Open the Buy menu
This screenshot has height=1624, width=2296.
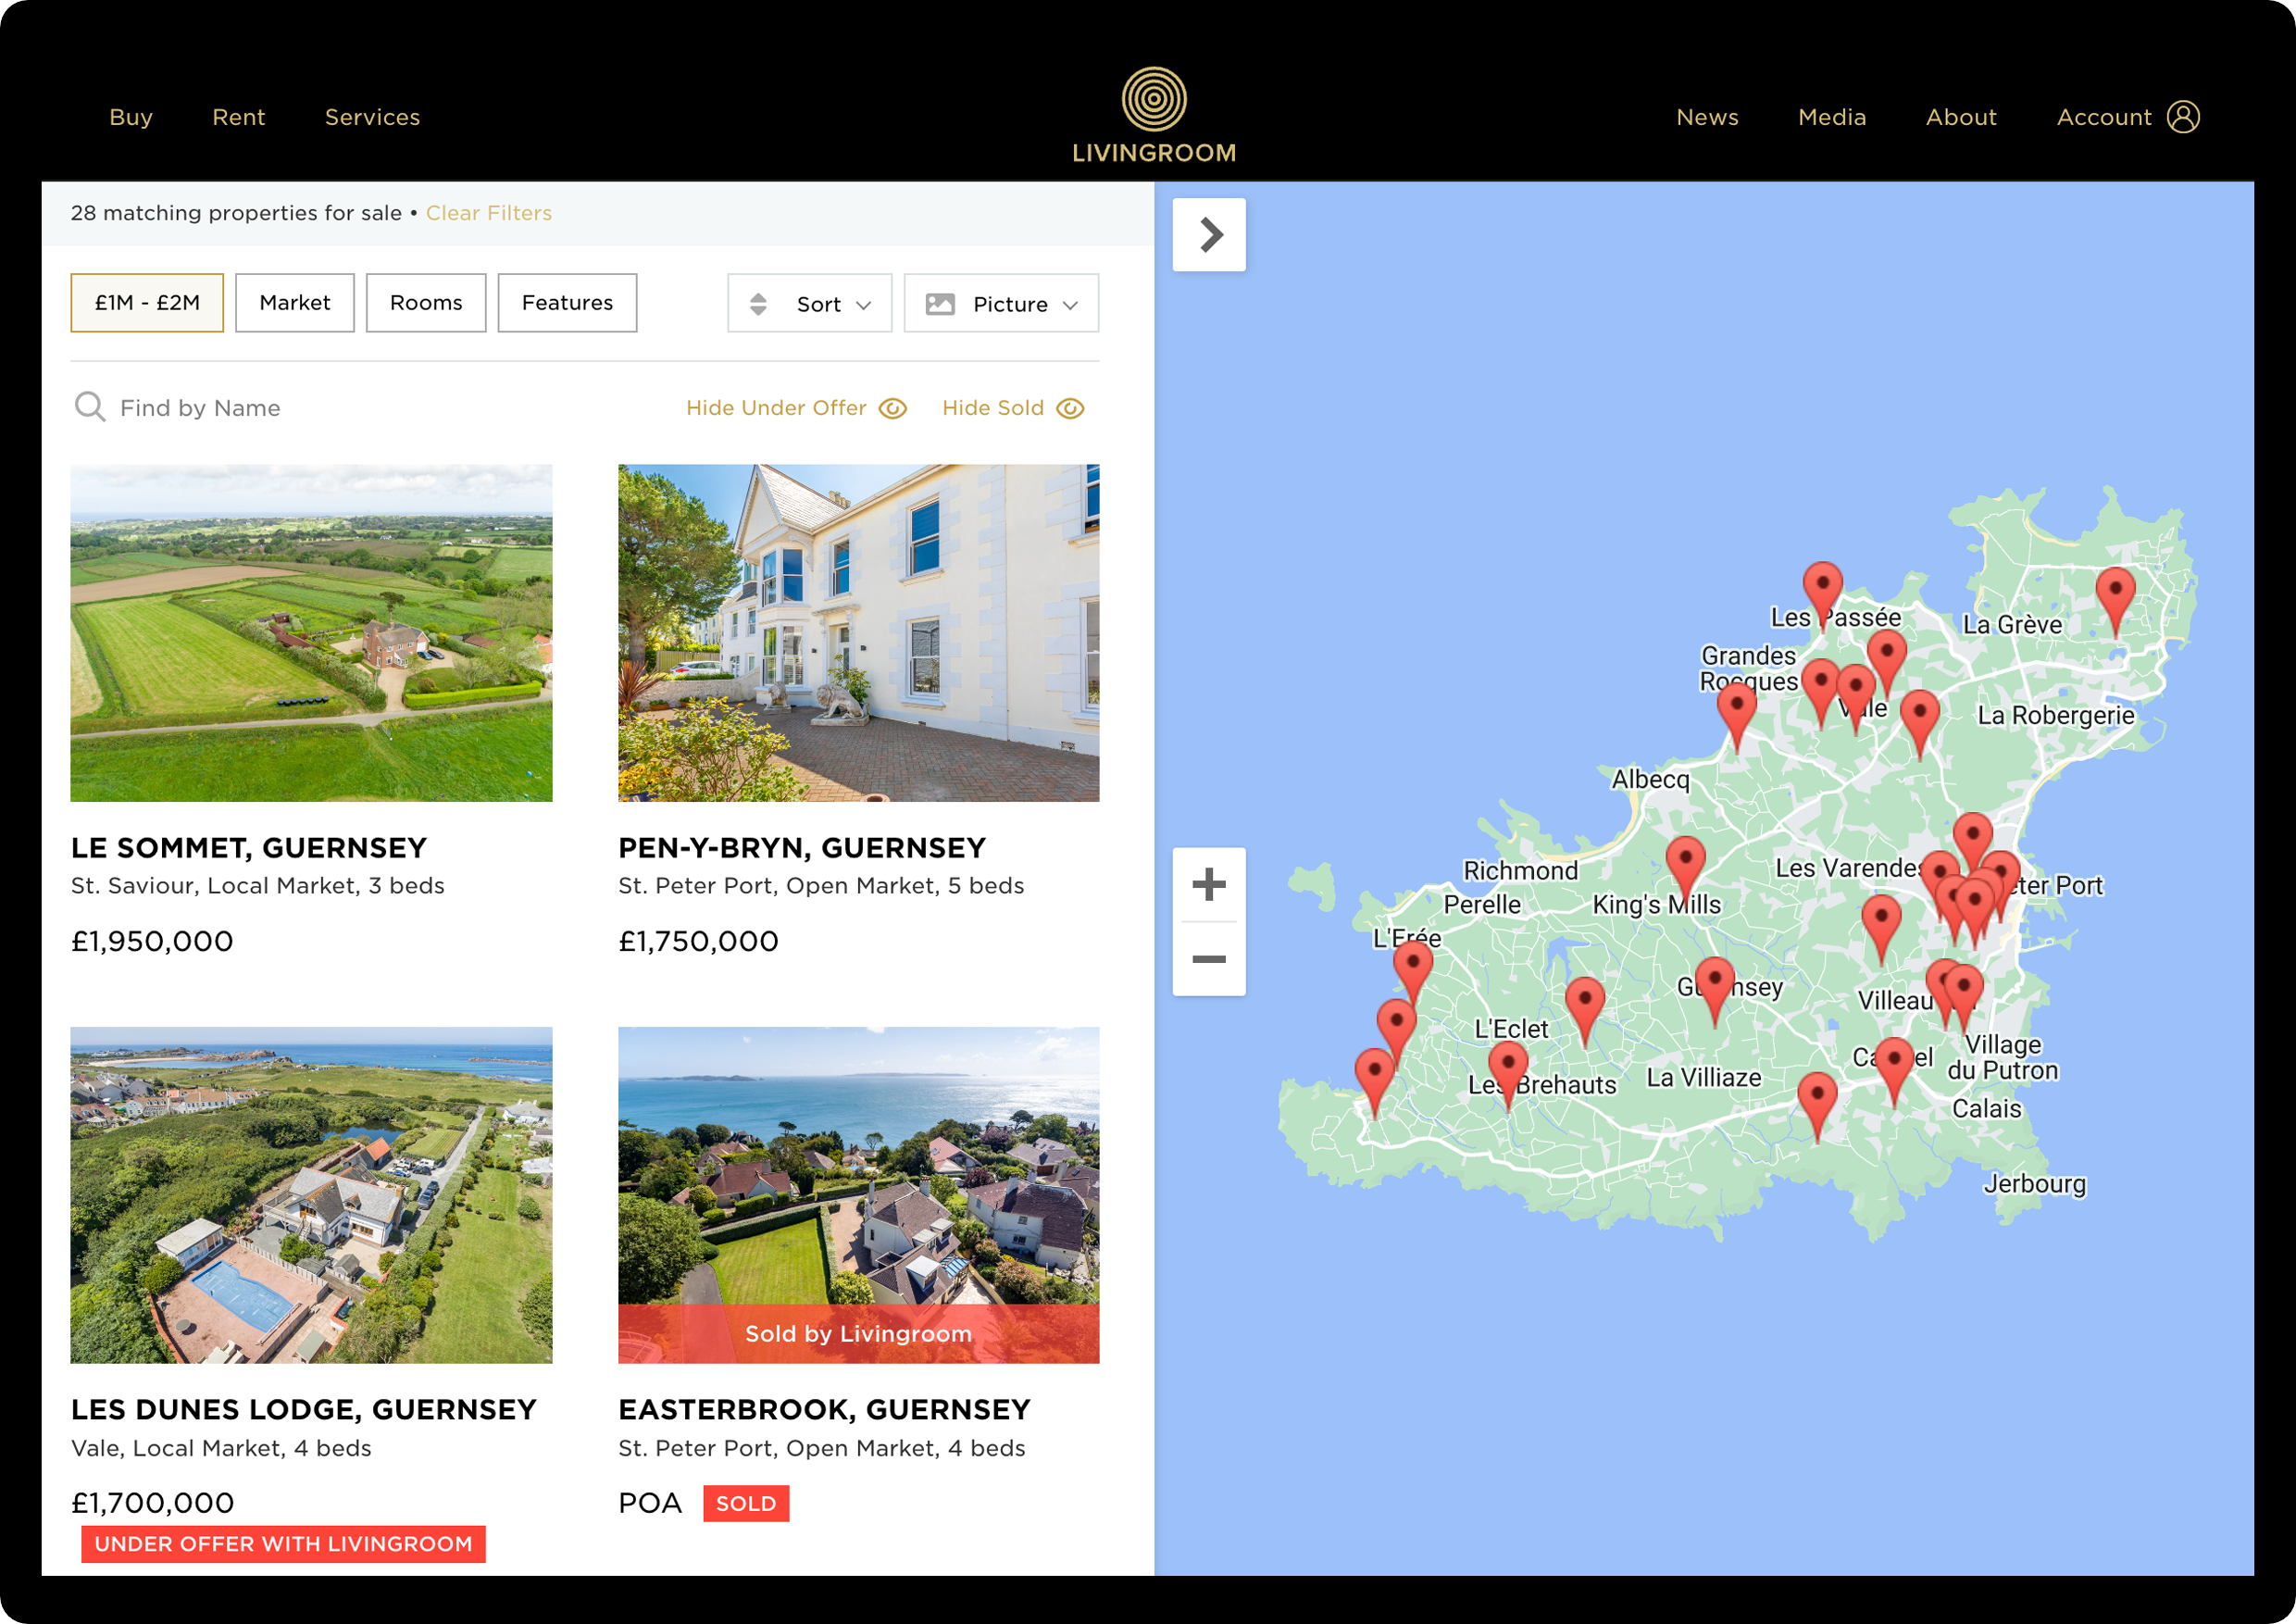(x=130, y=117)
